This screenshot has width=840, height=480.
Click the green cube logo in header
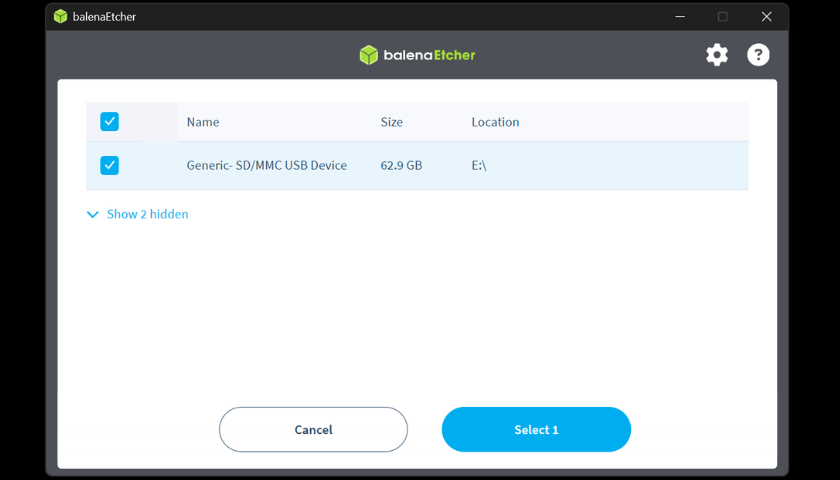click(369, 55)
